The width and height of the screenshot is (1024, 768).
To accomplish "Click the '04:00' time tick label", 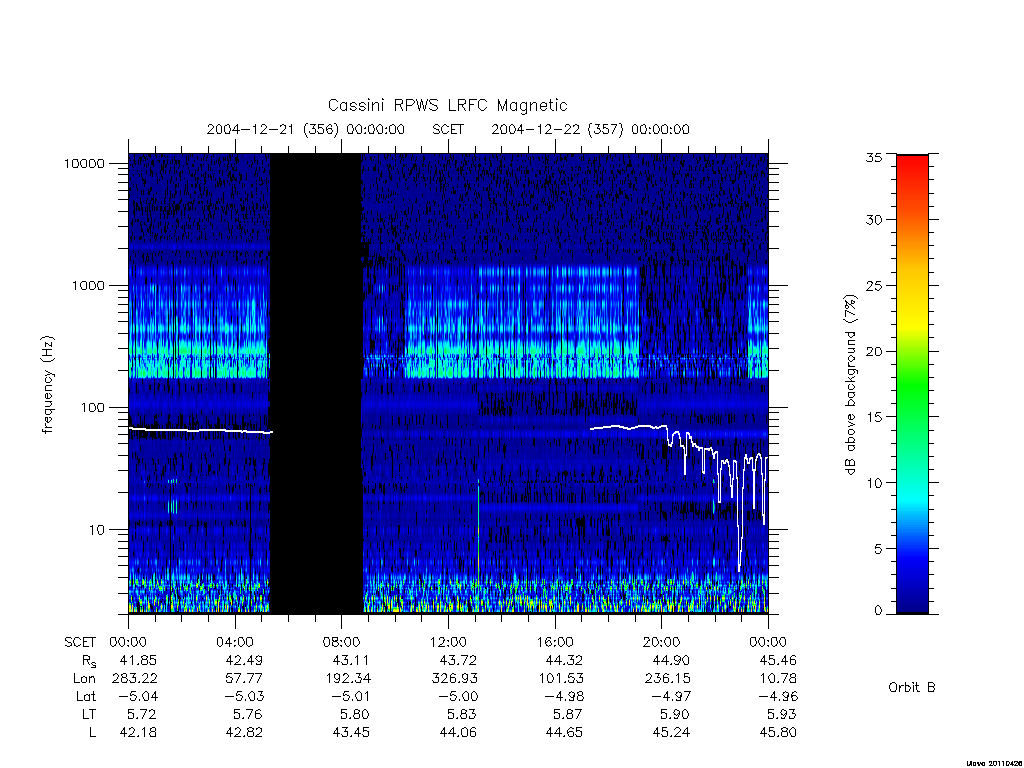I will [234, 642].
